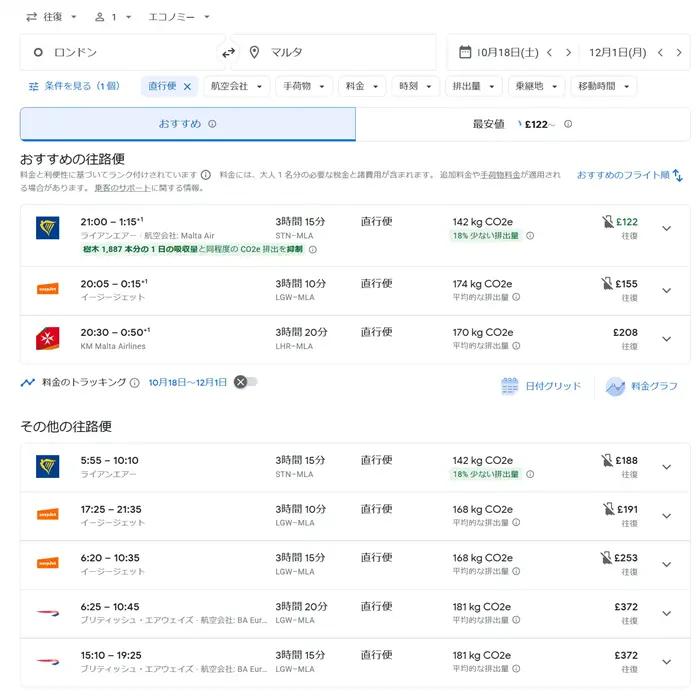Select the おすすめ tab
The width and height of the screenshot is (700, 700).
point(187,125)
